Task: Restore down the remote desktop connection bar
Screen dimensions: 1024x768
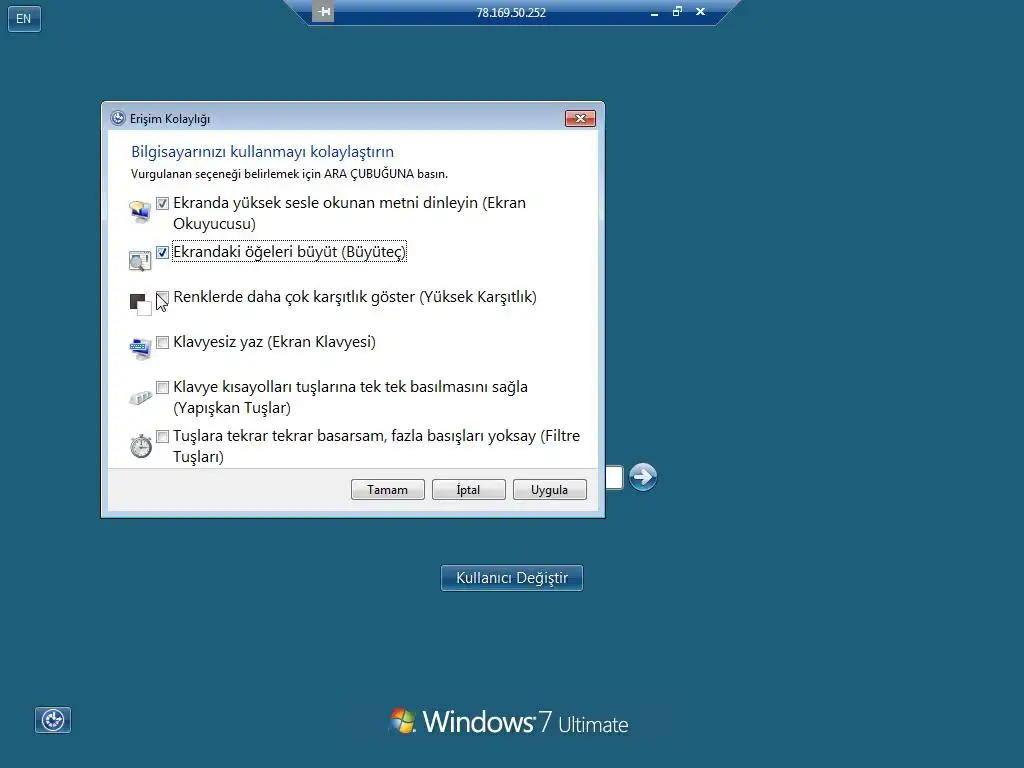Action: (x=677, y=11)
